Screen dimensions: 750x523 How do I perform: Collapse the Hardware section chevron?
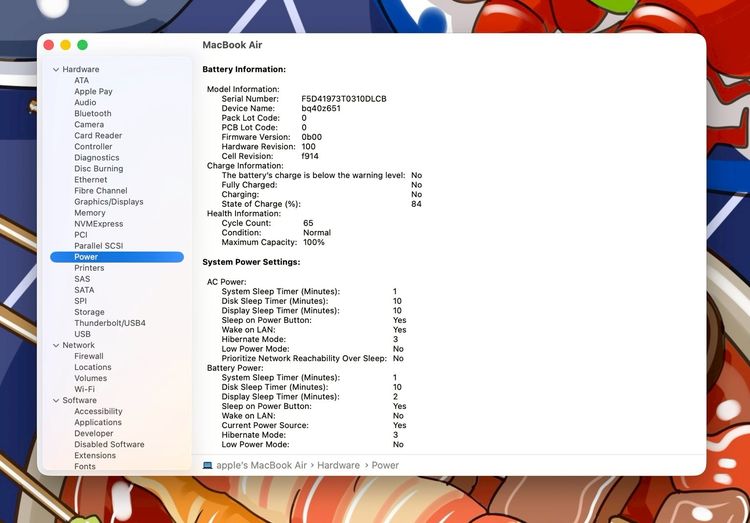[x=56, y=69]
